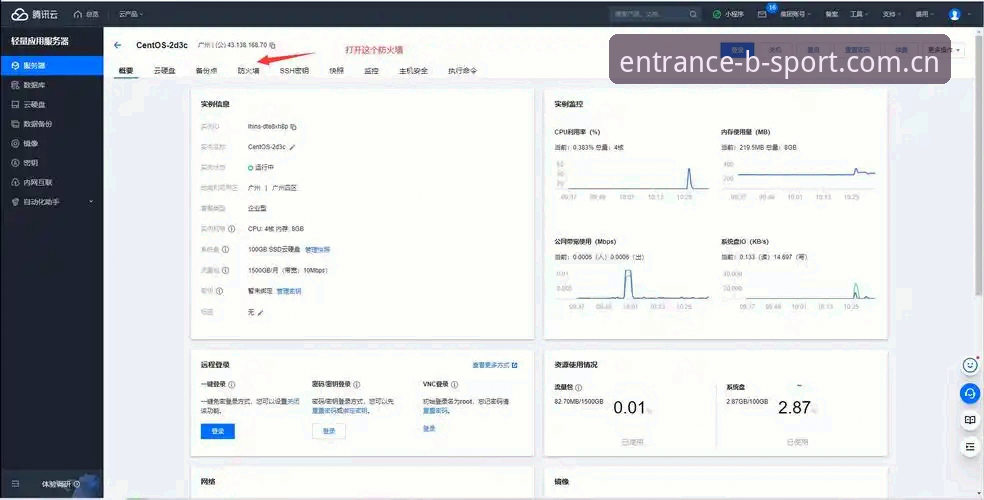The width and height of the screenshot is (984, 500).
Task: Copy the instance ID icon
Action: (293, 127)
